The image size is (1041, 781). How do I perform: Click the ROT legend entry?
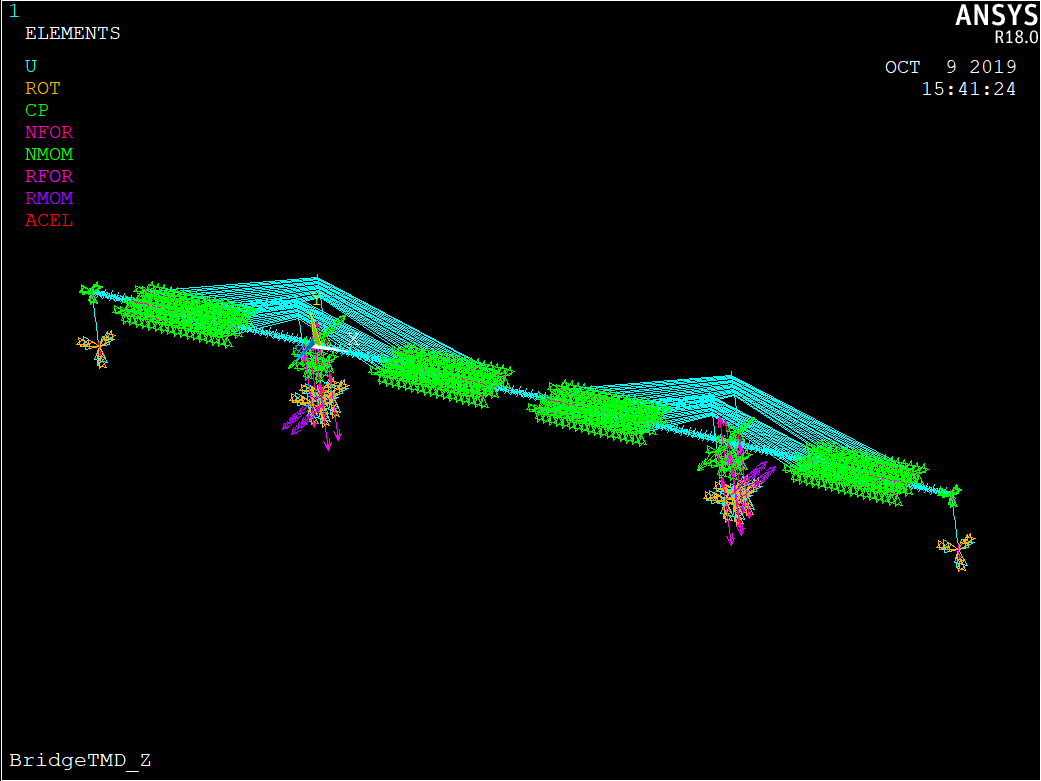coord(42,88)
